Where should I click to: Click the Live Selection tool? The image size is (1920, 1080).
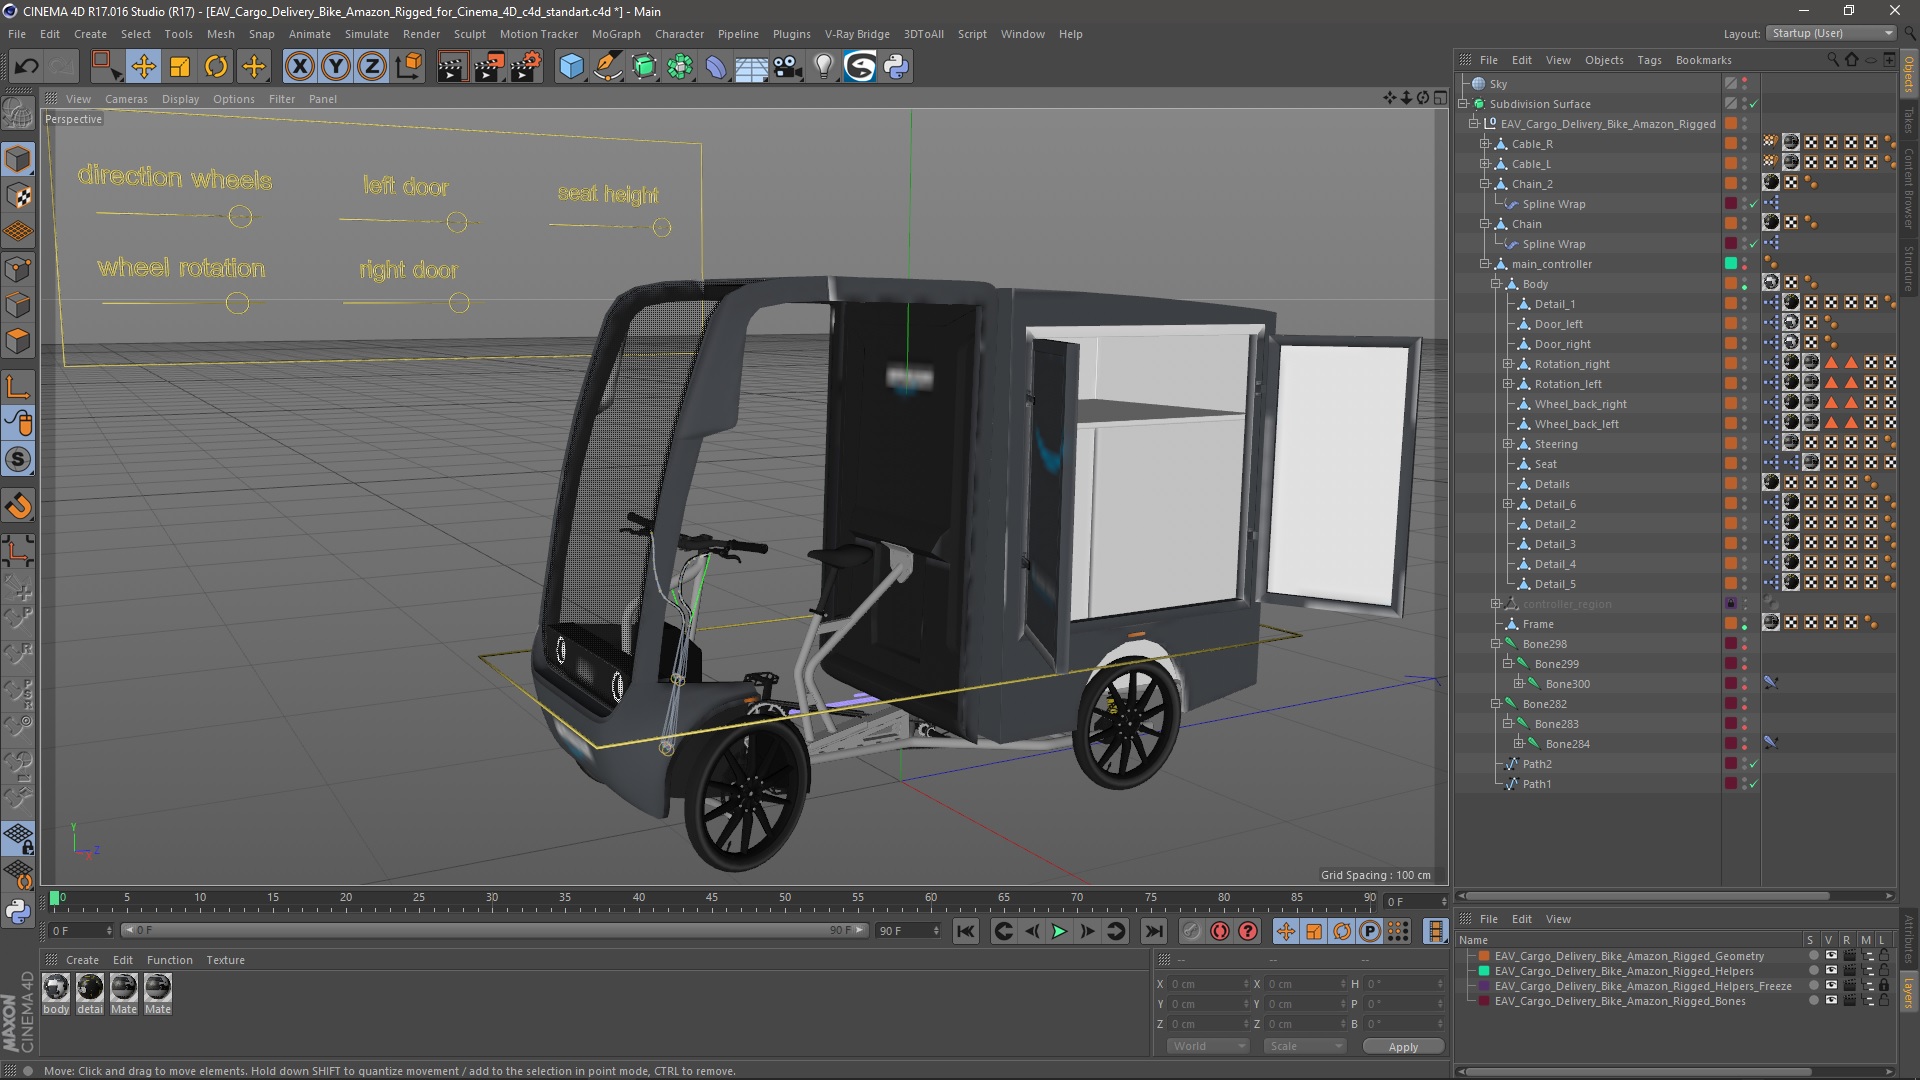(x=105, y=67)
